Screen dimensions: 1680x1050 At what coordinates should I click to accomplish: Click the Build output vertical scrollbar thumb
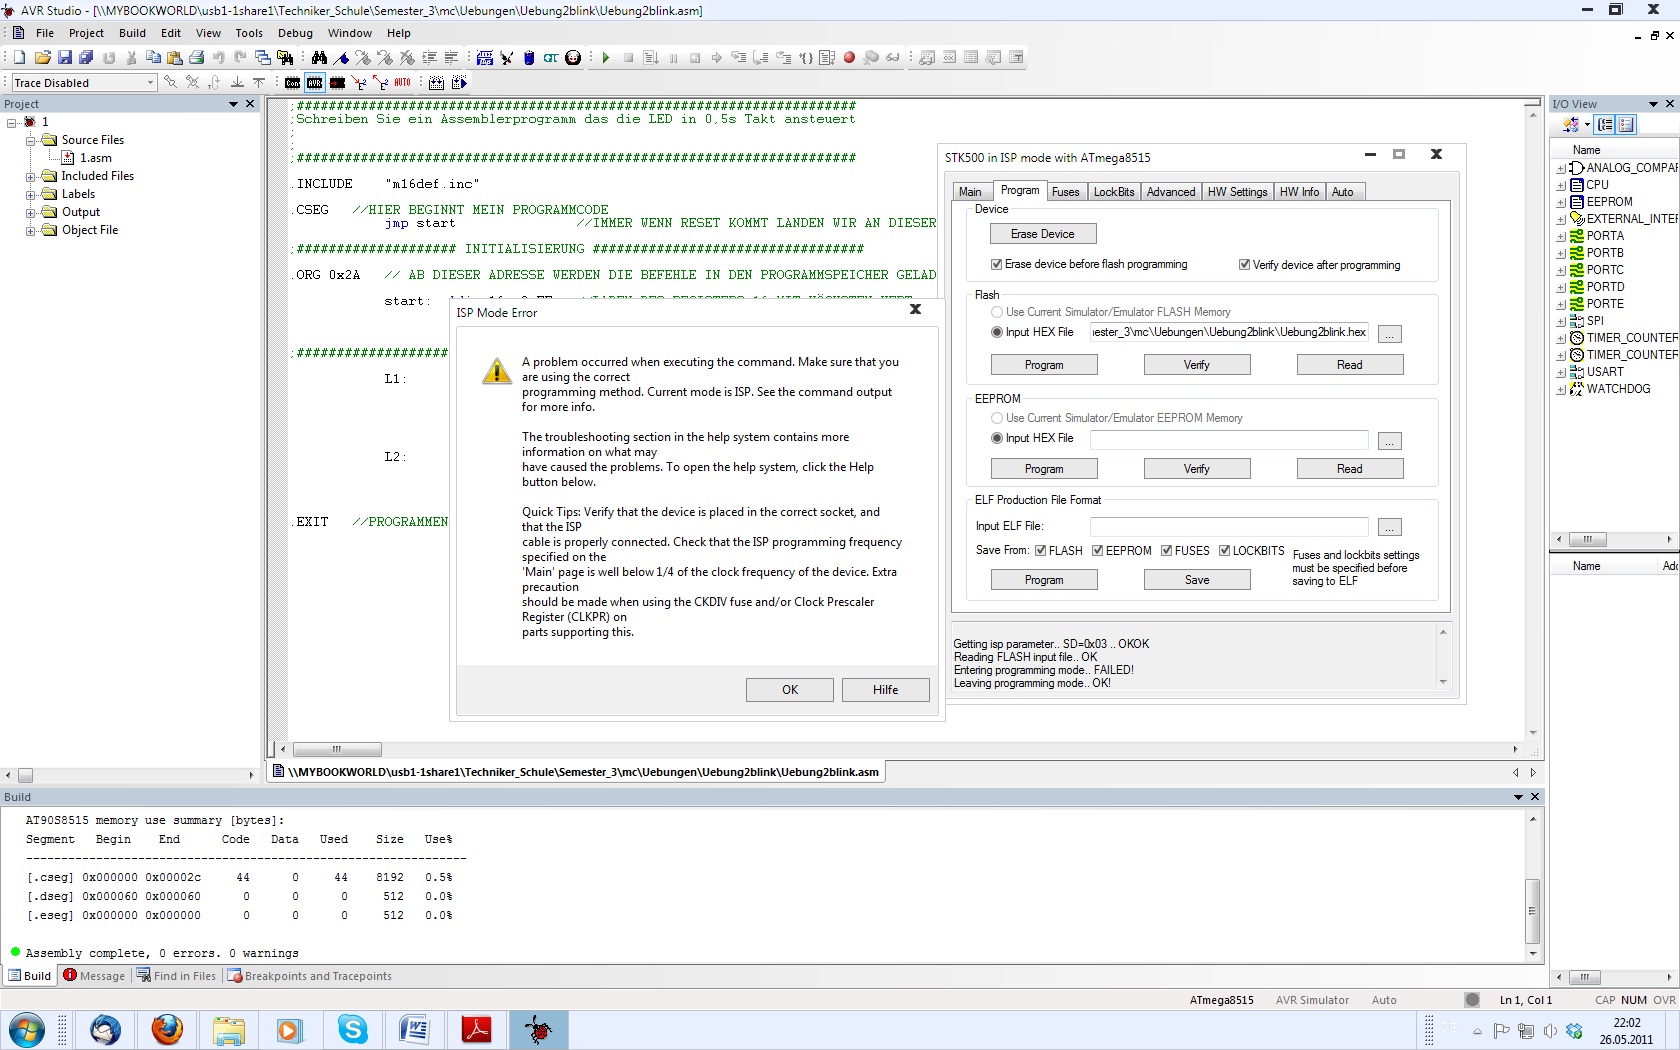[1532, 910]
